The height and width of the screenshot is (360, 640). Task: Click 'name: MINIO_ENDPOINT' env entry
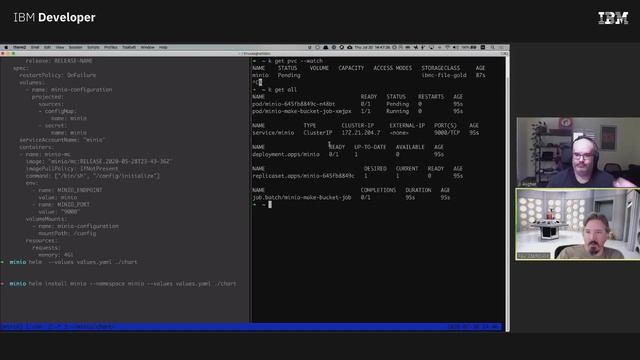click(70, 190)
